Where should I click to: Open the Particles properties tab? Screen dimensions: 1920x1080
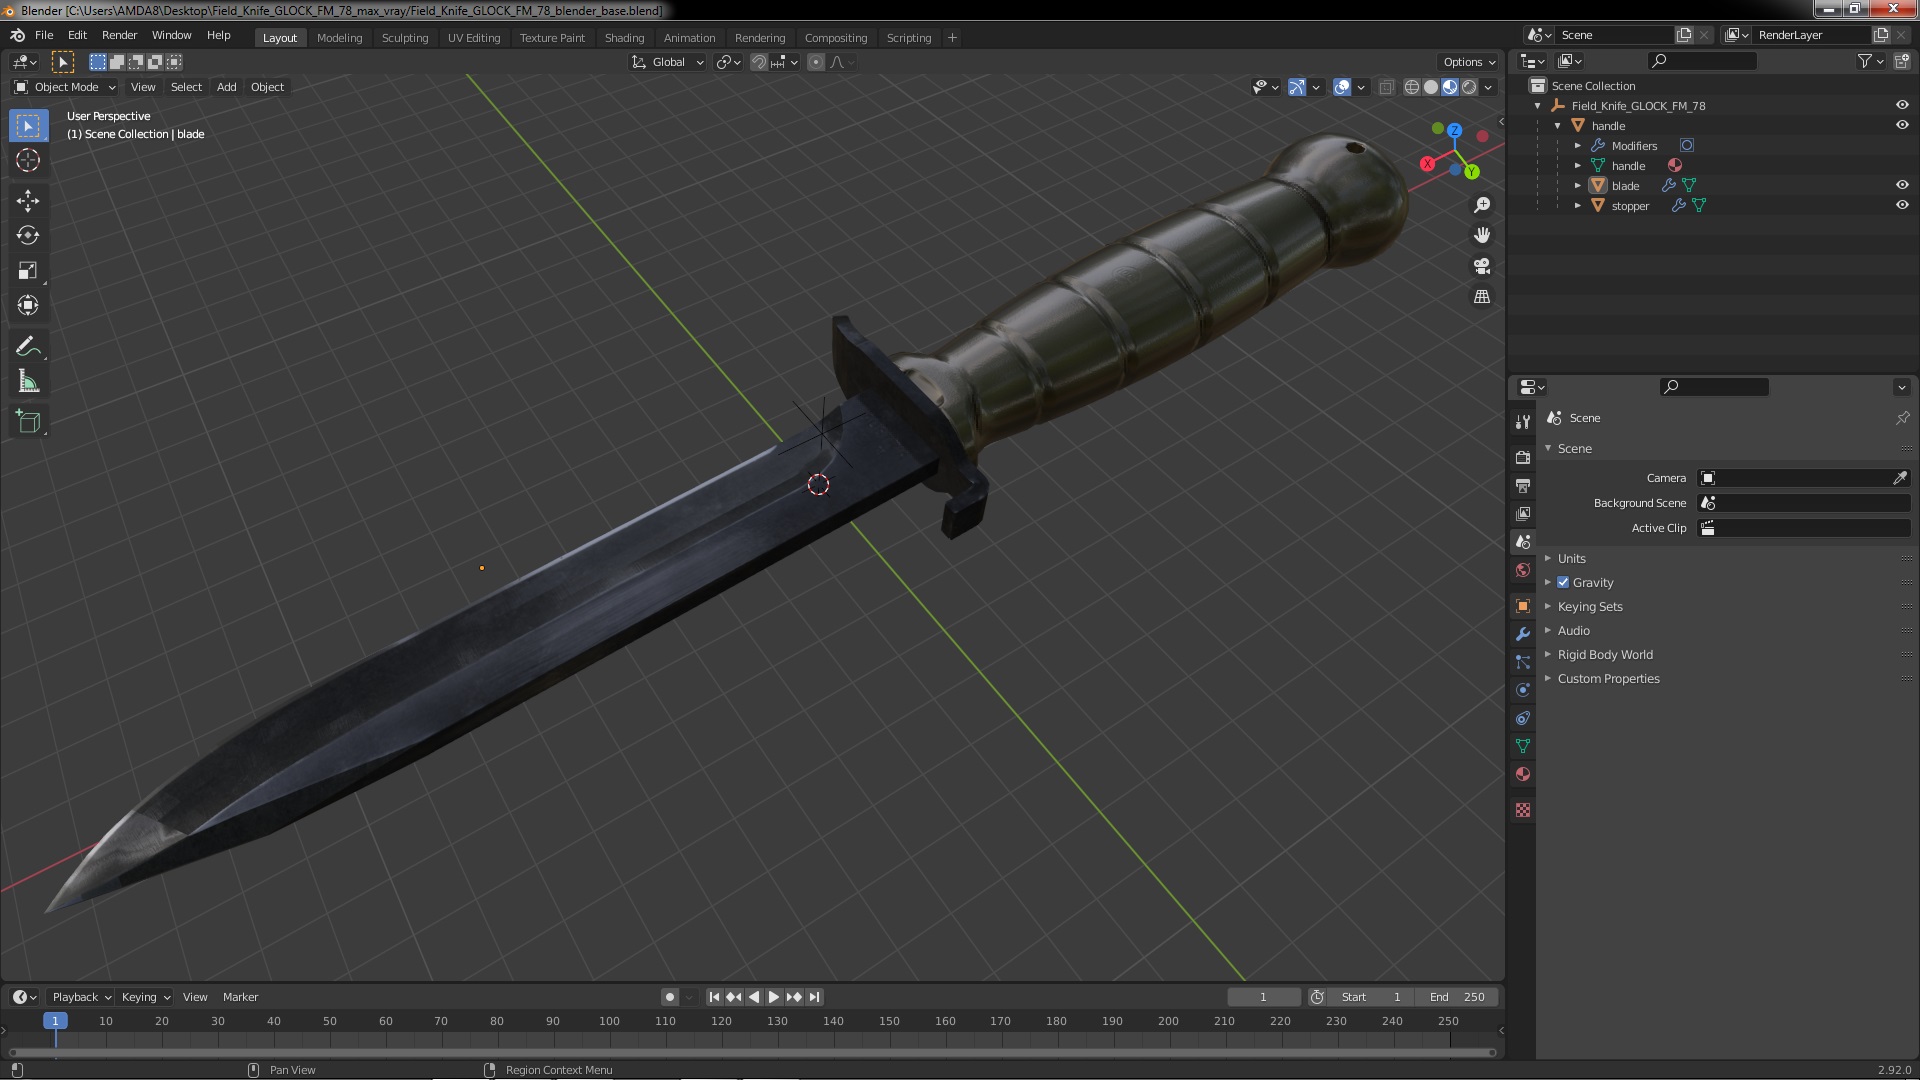(1523, 662)
